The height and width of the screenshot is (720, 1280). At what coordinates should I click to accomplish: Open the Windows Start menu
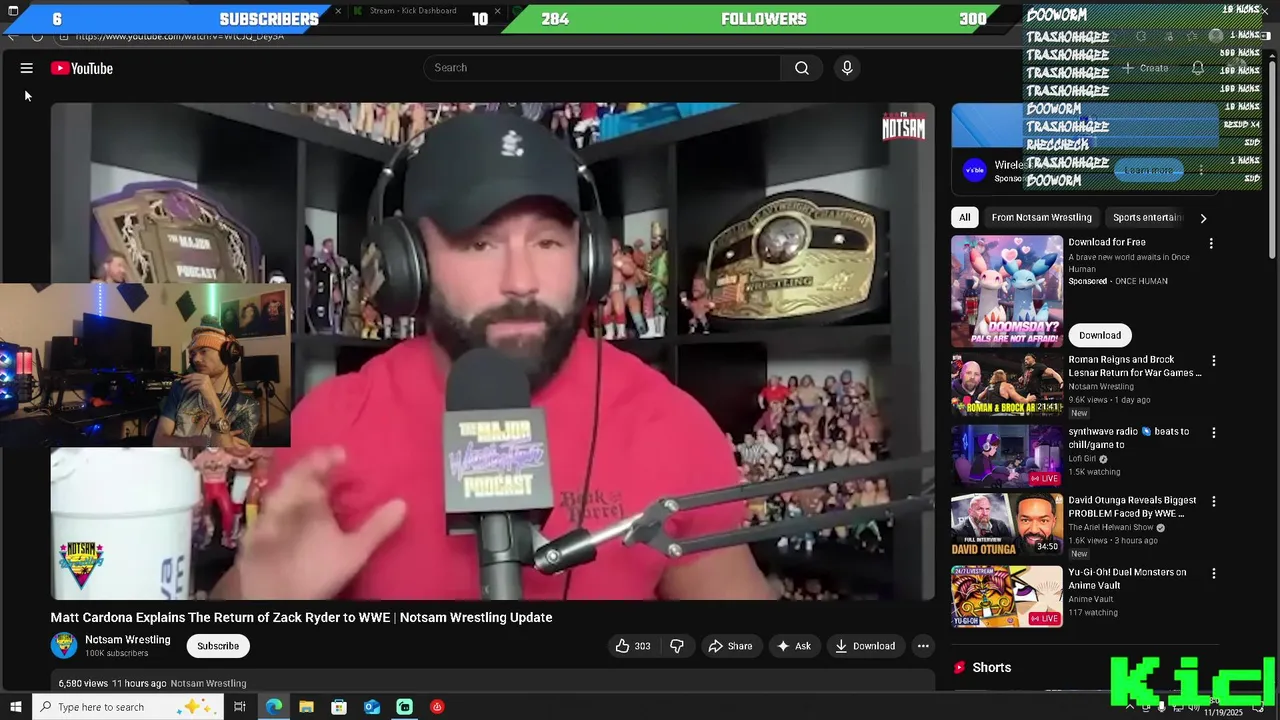(15, 707)
